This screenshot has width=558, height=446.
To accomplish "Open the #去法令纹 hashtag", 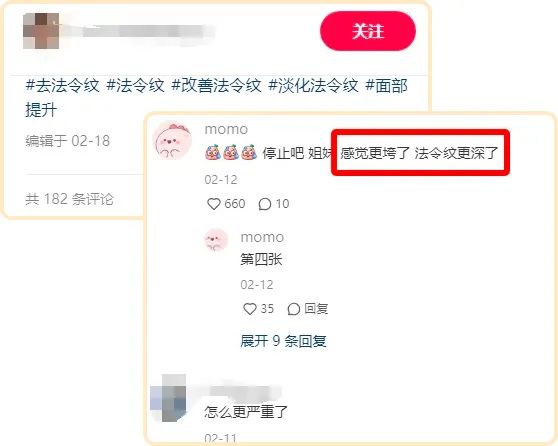I will 63,86.
